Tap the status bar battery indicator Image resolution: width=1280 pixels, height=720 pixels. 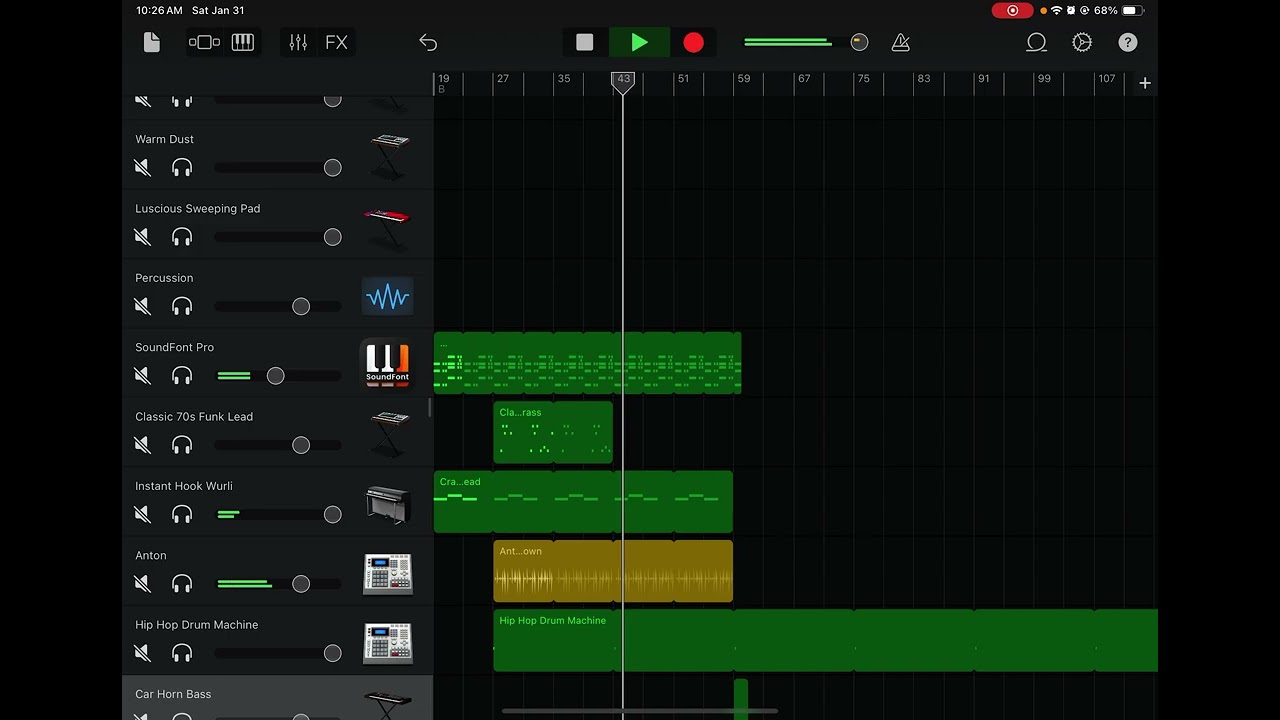tap(1131, 10)
